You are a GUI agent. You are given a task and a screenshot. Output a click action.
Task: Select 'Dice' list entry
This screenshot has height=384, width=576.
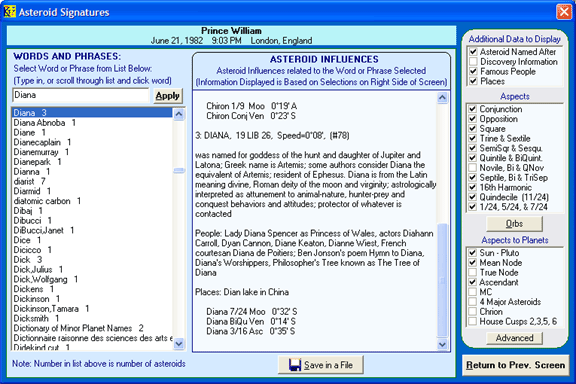pyautogui.click(x=92, y=240)
